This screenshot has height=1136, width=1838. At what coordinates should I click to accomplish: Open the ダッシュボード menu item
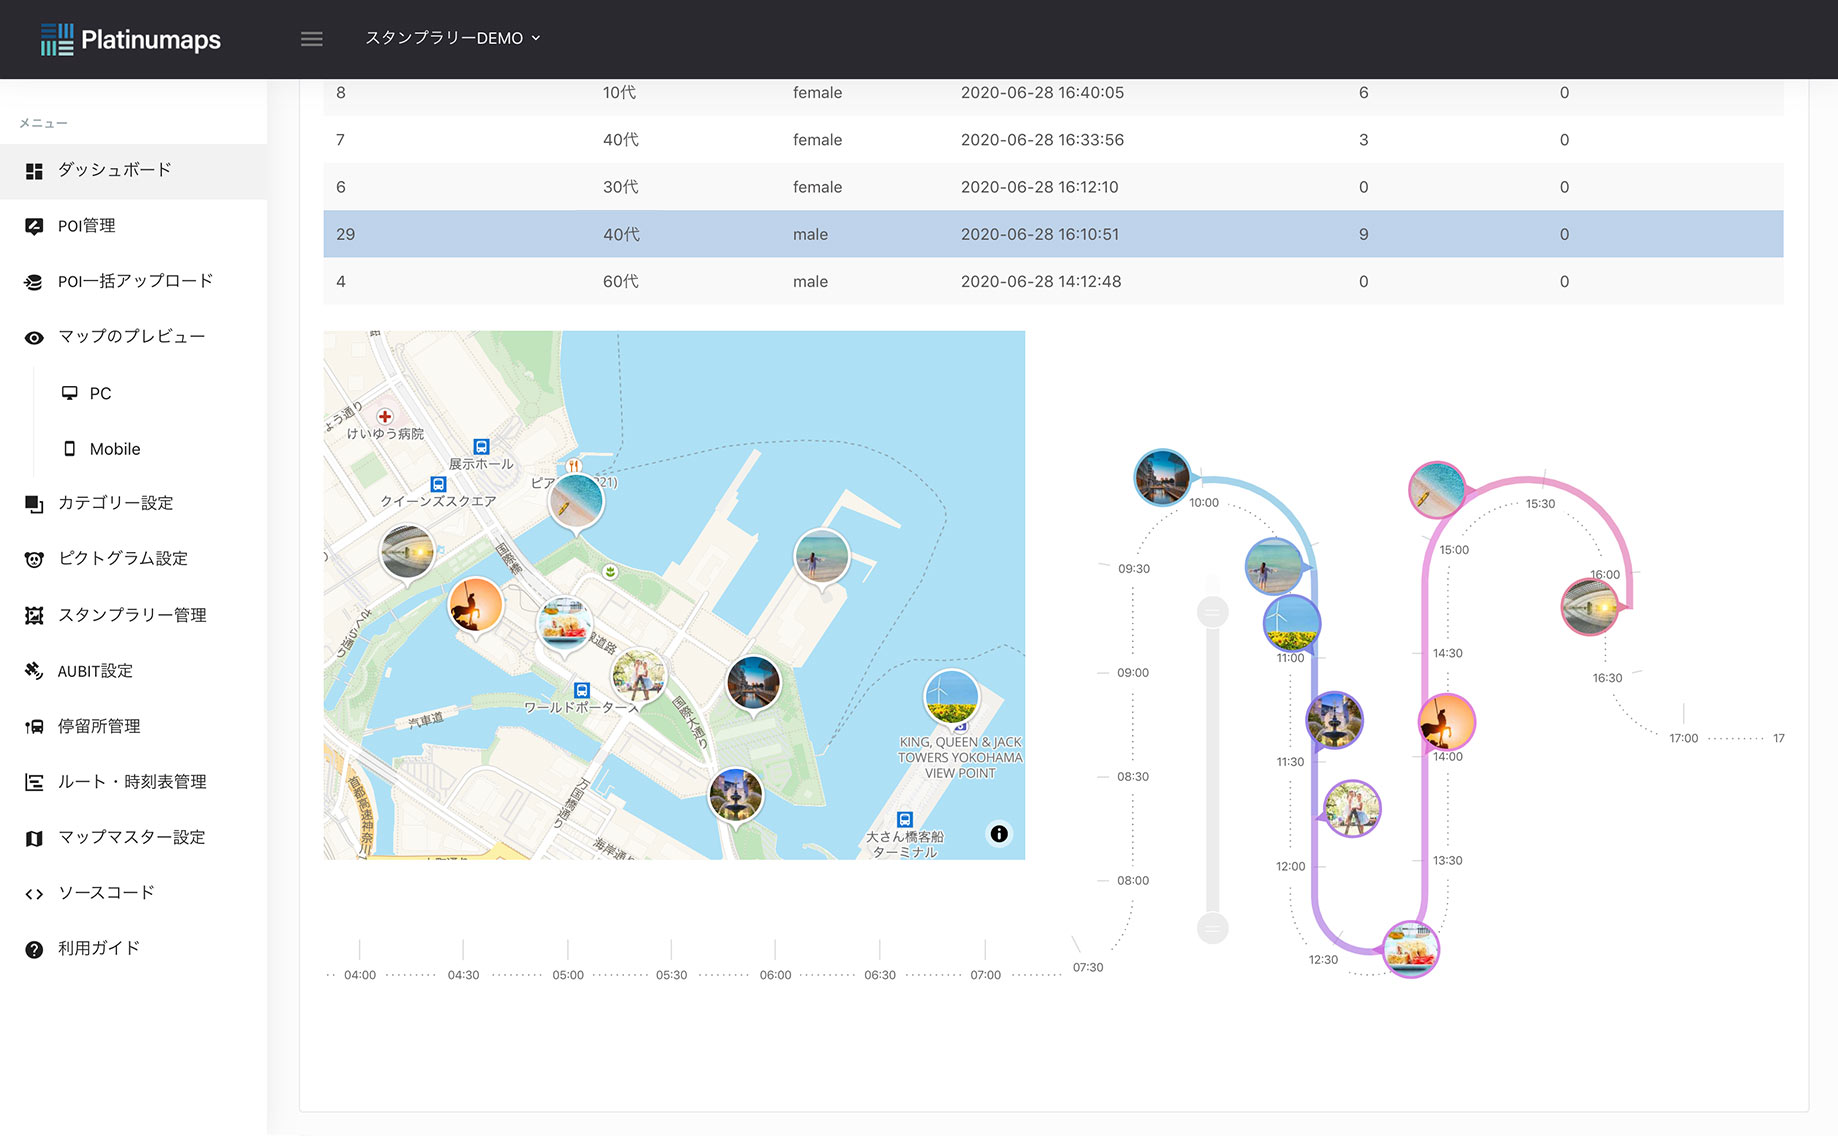(x=114, y=170)
